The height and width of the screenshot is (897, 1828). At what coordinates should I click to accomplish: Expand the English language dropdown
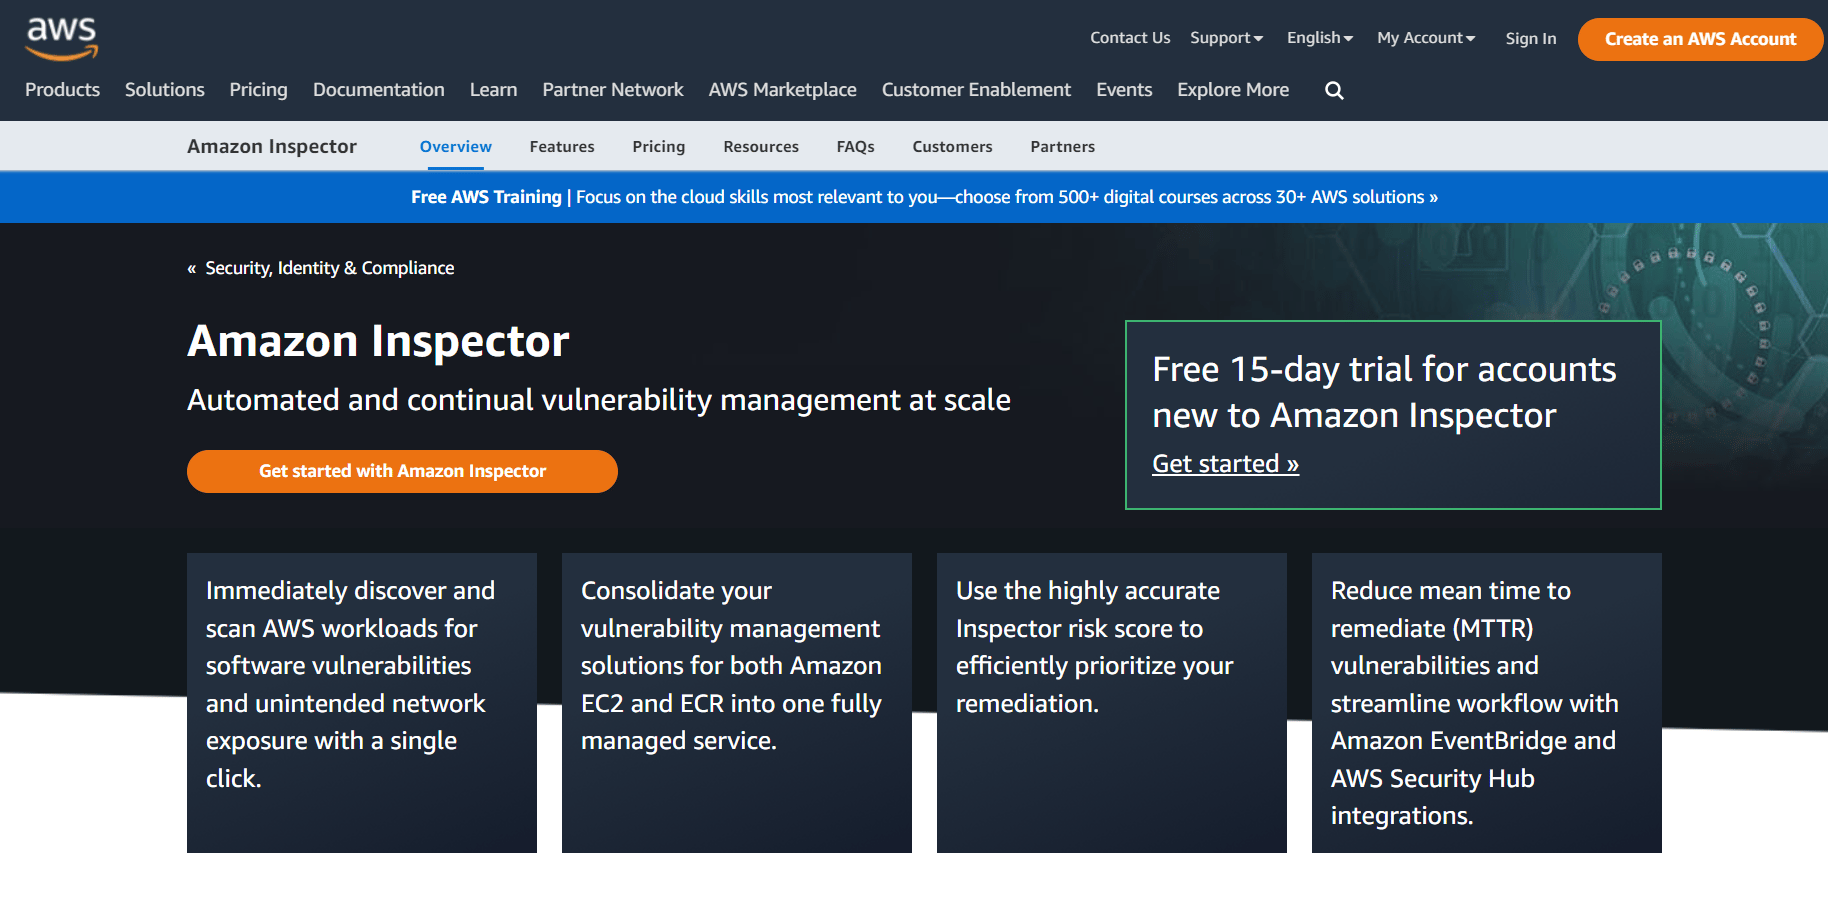coord(1320,38)
